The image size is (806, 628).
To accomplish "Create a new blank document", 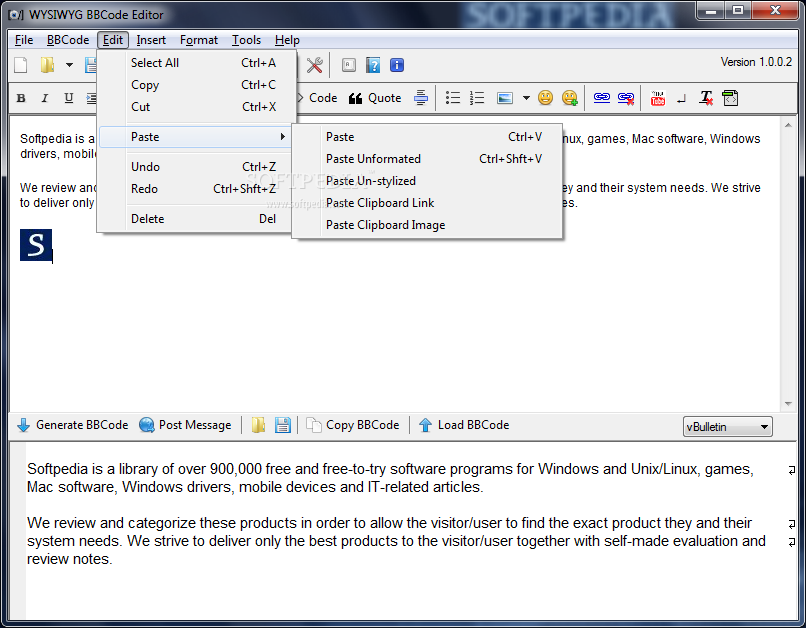I will point(21,65).
